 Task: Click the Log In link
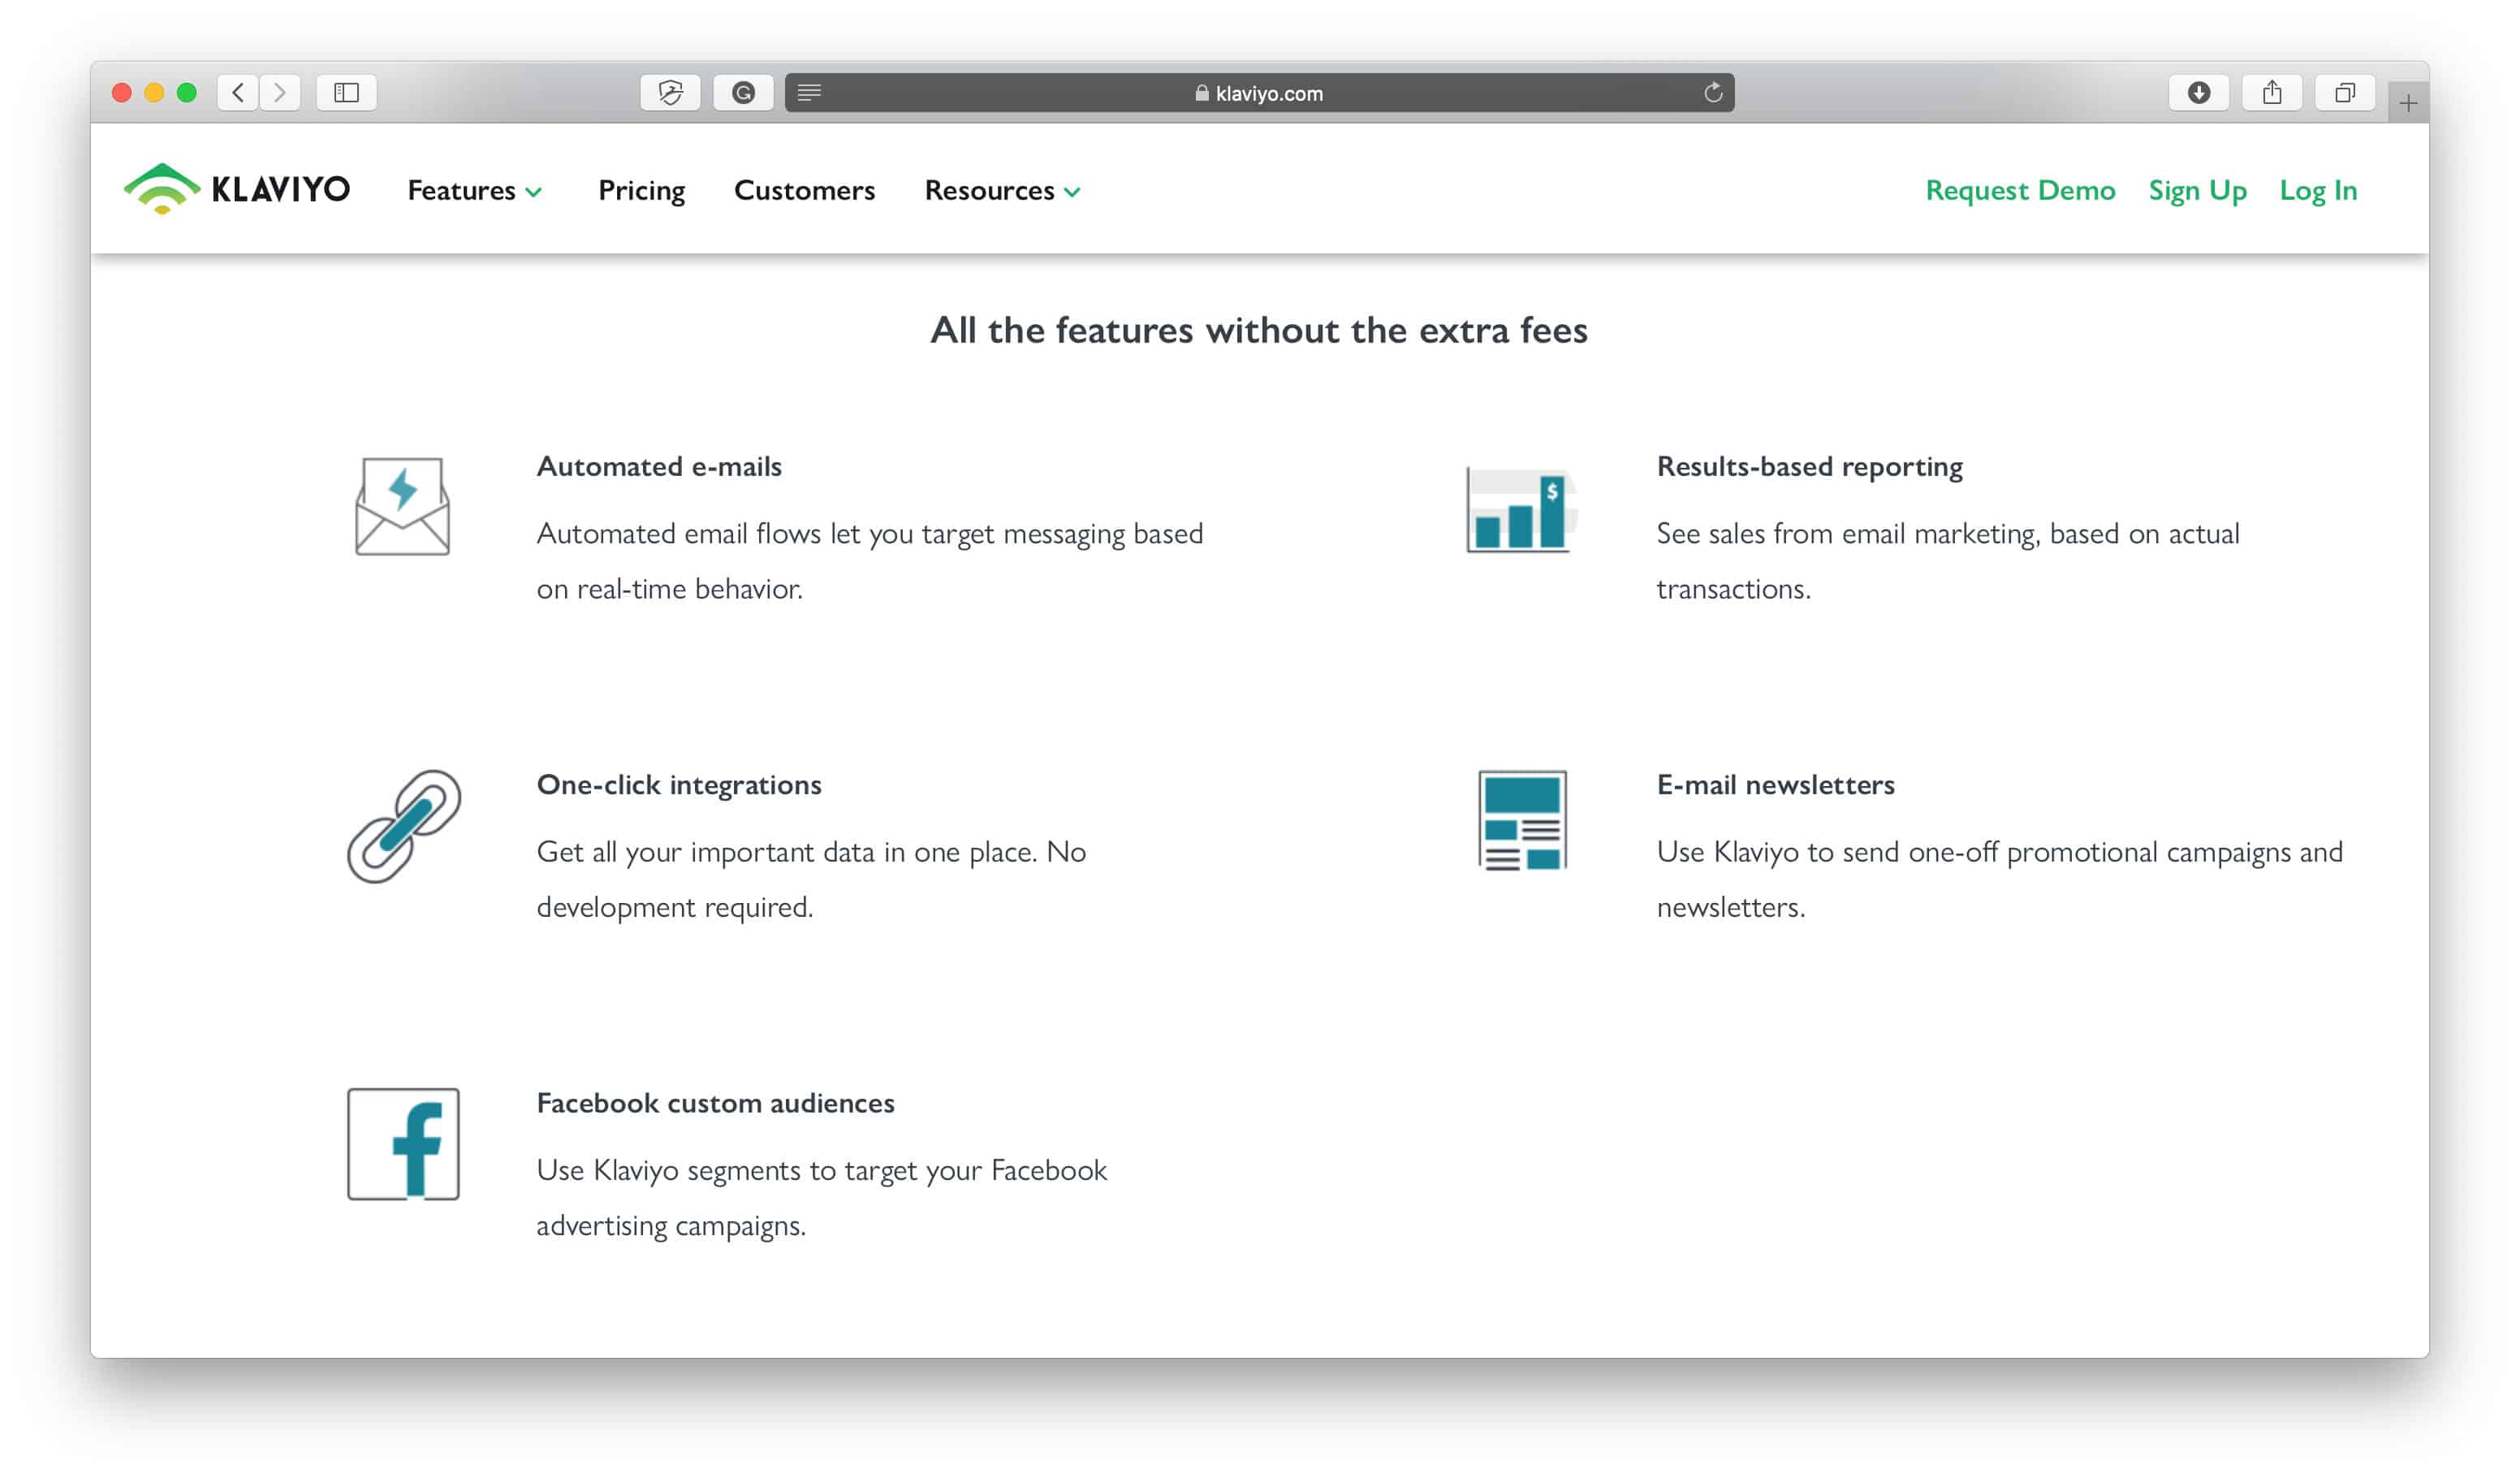tap(2318, 190)
